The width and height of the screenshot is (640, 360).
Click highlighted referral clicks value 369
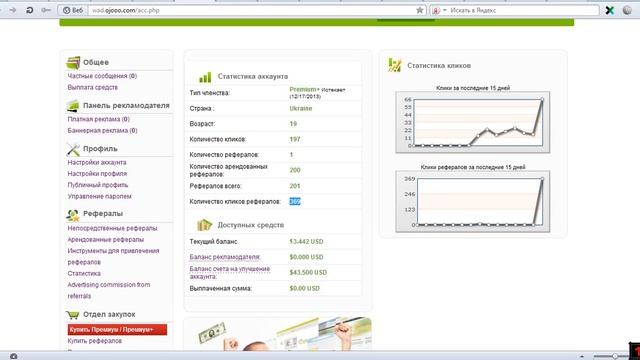(295, 202)
